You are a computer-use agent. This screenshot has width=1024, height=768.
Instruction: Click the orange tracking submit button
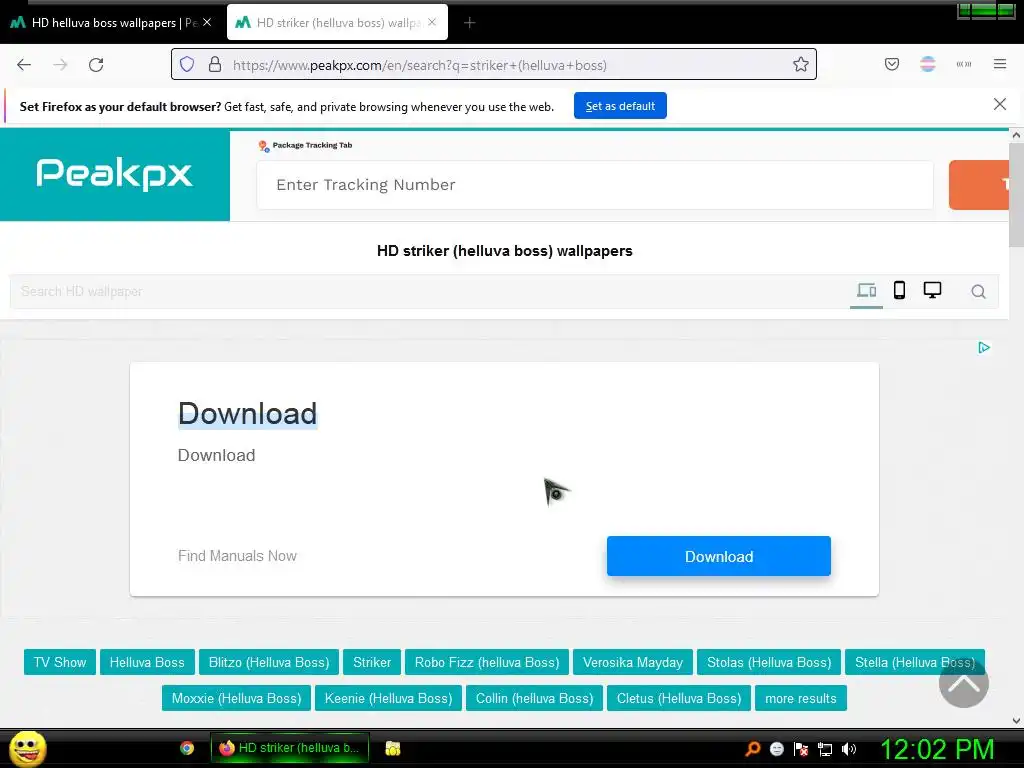pyautogui.click(x=979, y=185)
